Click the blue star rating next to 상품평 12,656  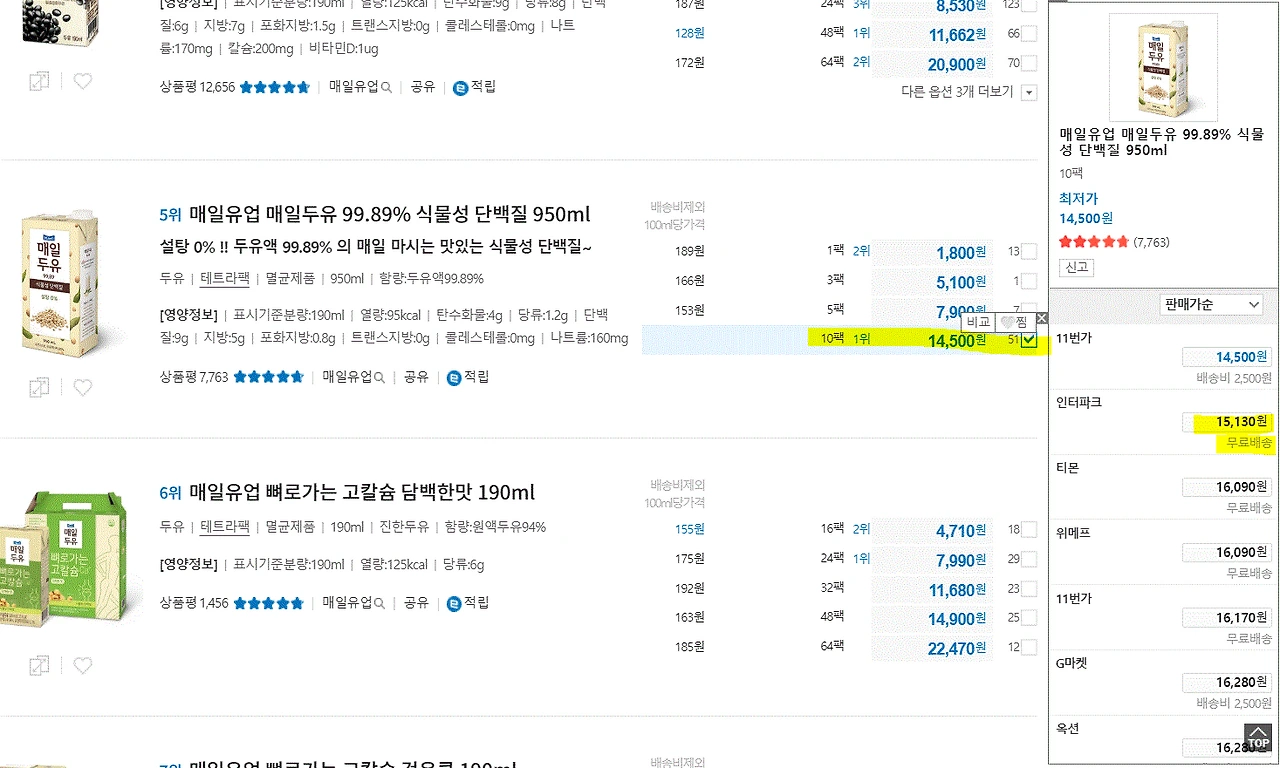pos(275,87)
